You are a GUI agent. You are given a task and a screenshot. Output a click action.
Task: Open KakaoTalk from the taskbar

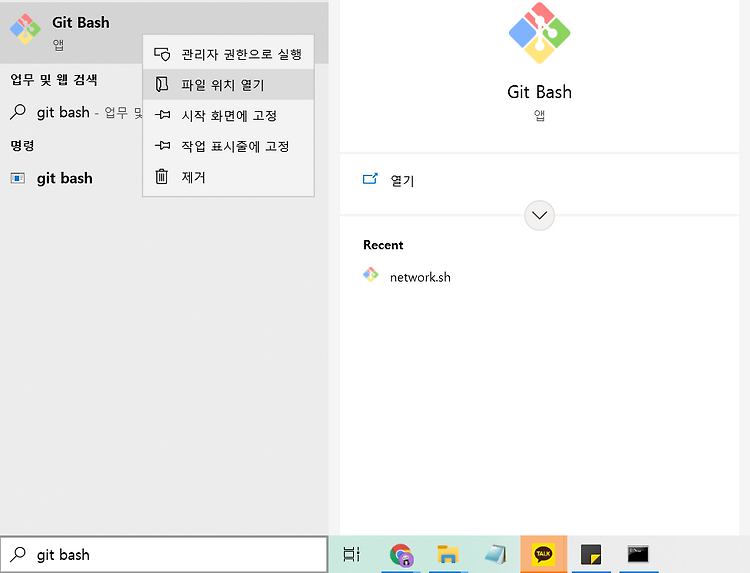[x=543, y=554]
